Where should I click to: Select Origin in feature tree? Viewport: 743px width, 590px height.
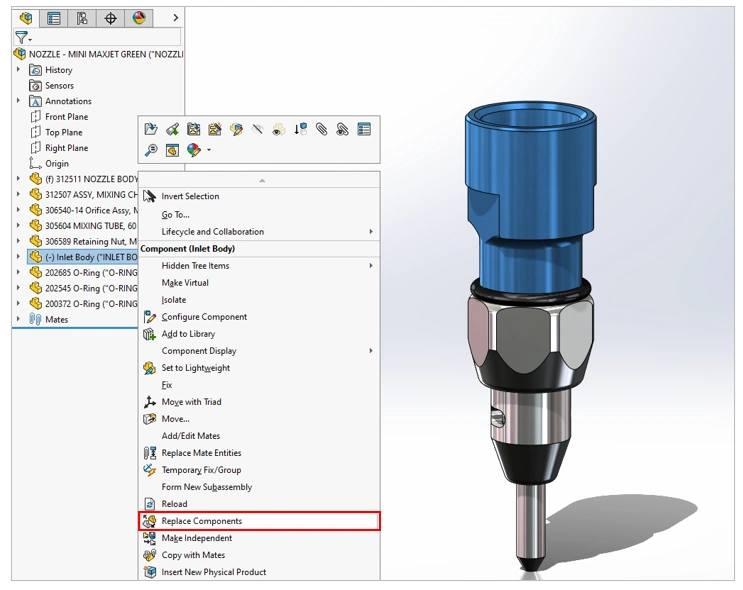[x=49, y=163]
